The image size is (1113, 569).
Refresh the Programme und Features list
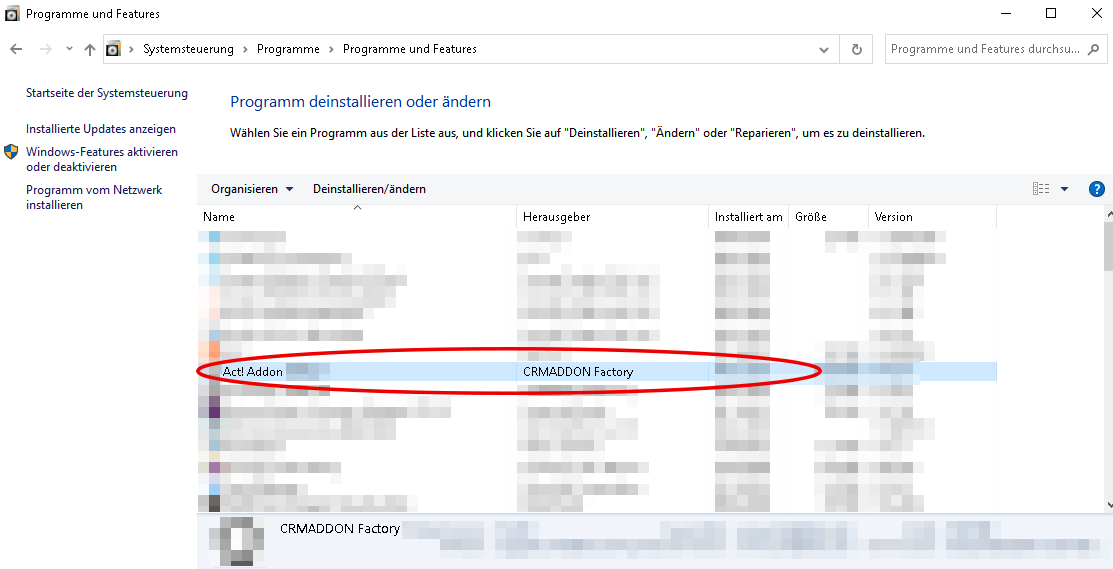click(x=857, y=50)
